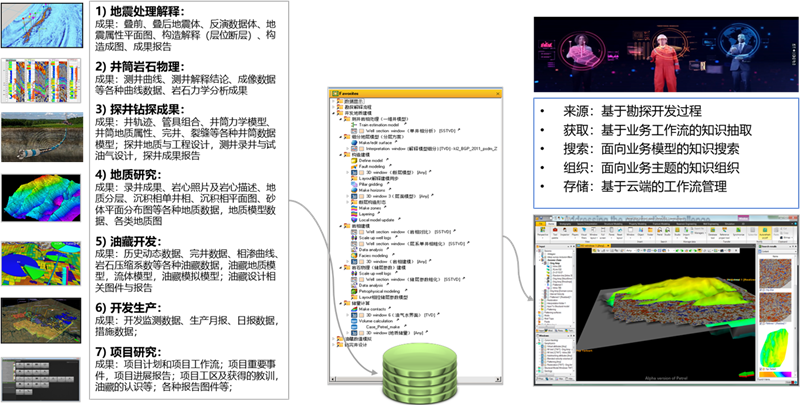The height and width of the screenshot is (405, 800).
Task: Click the seismic section thumbnail at top left
Action: point(43,27)
